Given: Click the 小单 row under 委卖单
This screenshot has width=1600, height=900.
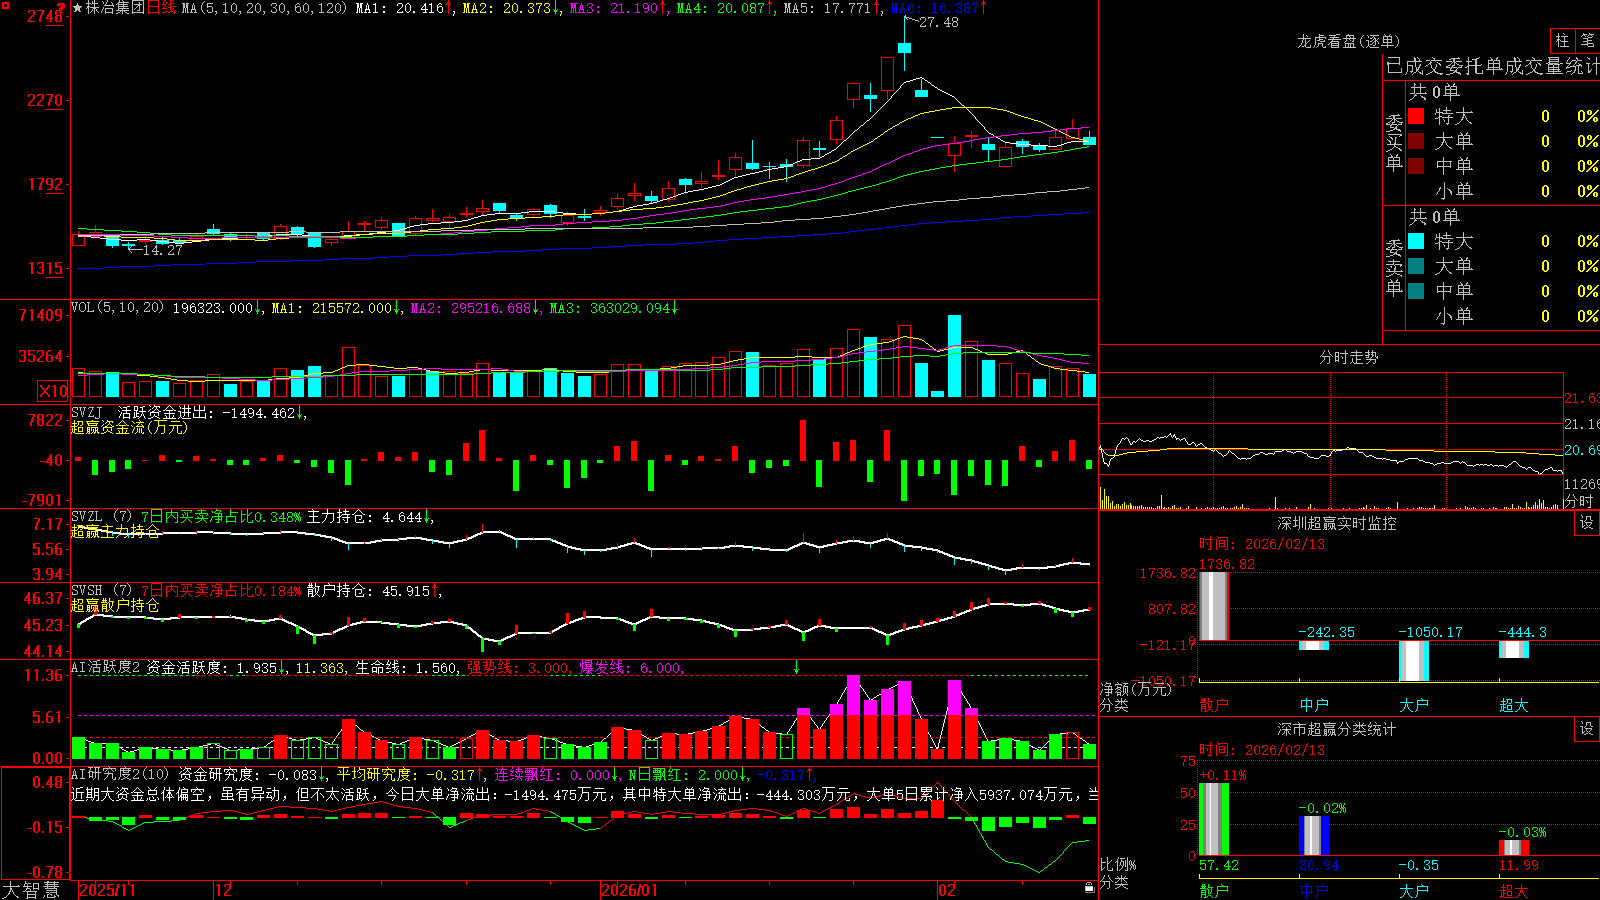Looking at the screenshot, I should (x=1503, y=316).
